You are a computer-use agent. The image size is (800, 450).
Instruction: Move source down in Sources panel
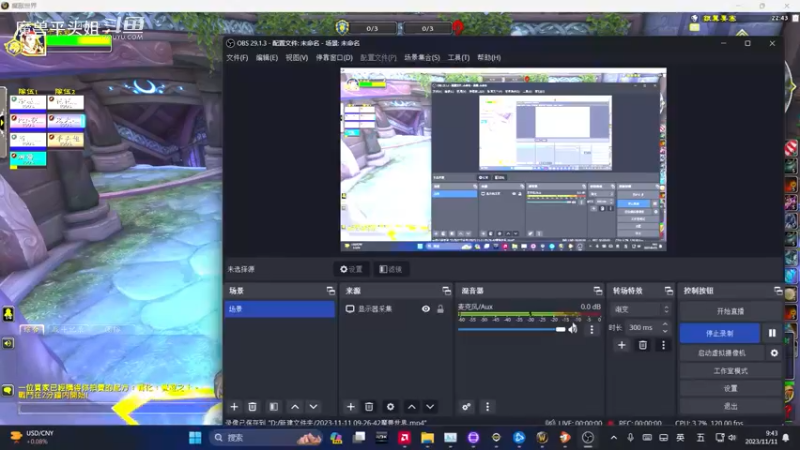(430, 407)
